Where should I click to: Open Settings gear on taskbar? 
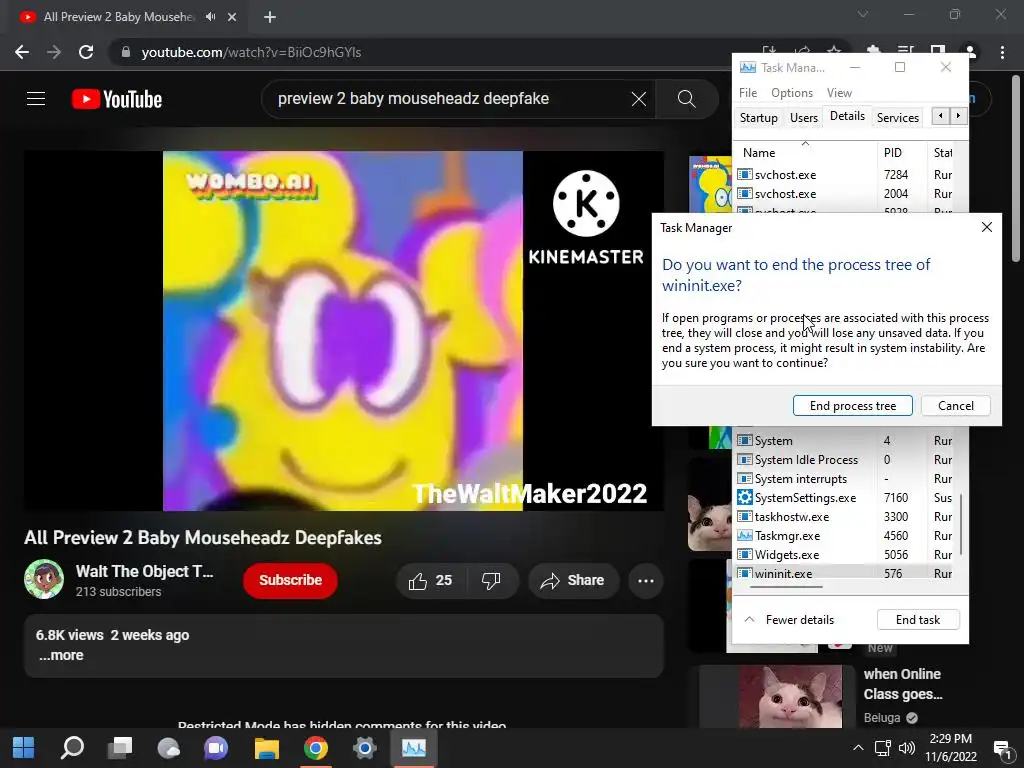pos(364,748)
